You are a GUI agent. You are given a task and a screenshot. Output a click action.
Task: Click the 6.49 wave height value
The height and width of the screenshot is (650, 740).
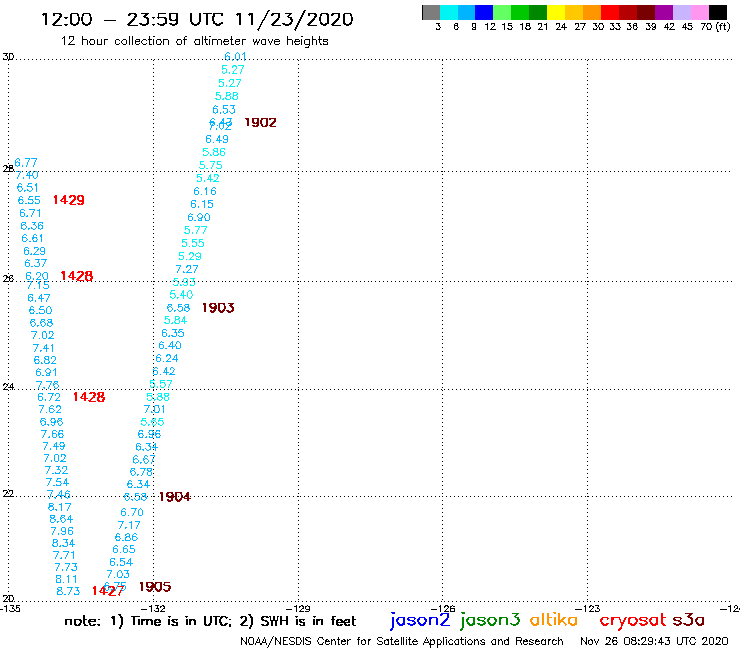[217, 139]
